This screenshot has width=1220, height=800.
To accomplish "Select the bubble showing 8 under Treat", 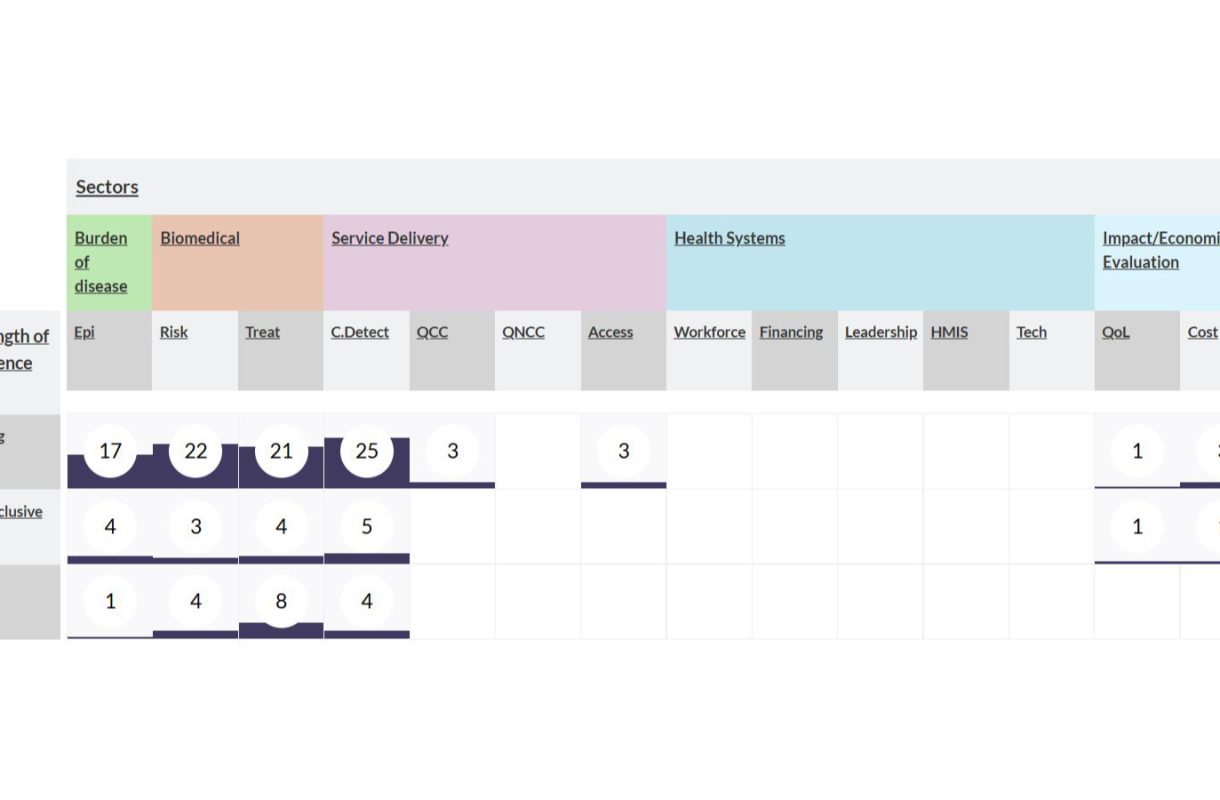I will [281, 602].
